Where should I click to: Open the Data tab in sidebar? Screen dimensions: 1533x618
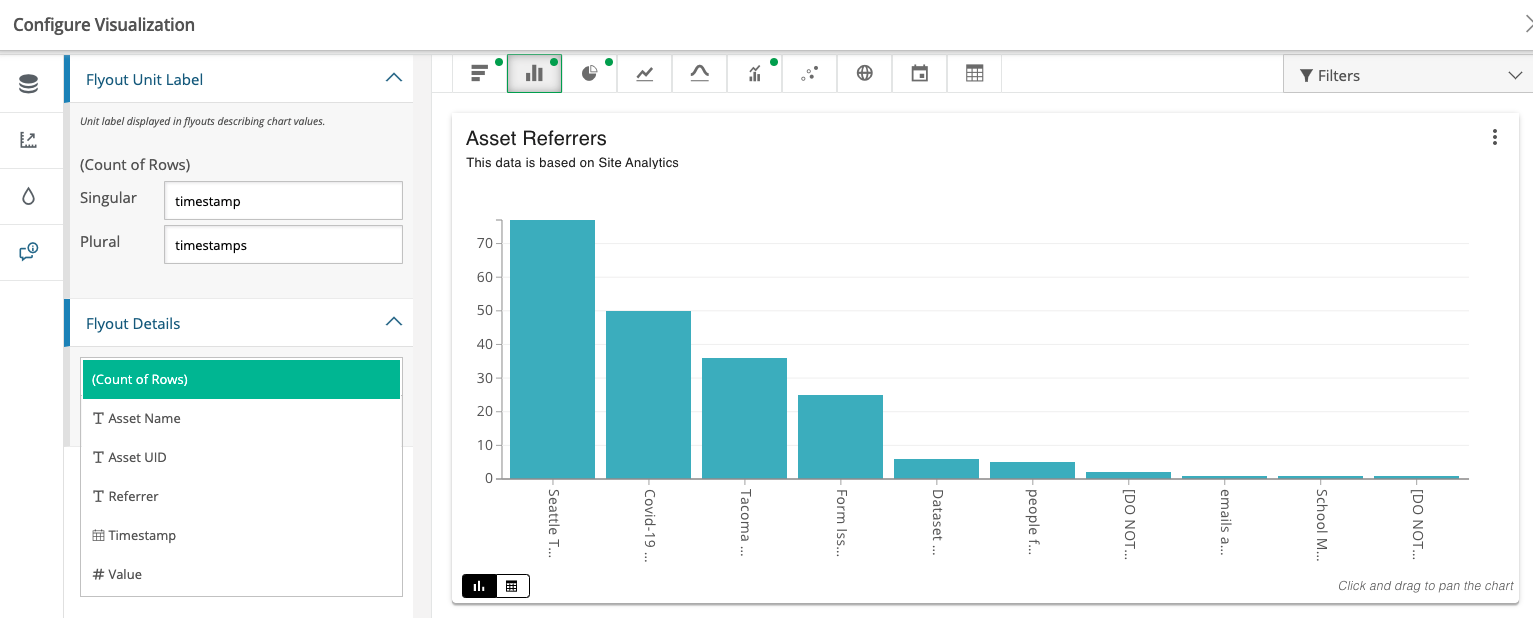[x=28, y=84]
